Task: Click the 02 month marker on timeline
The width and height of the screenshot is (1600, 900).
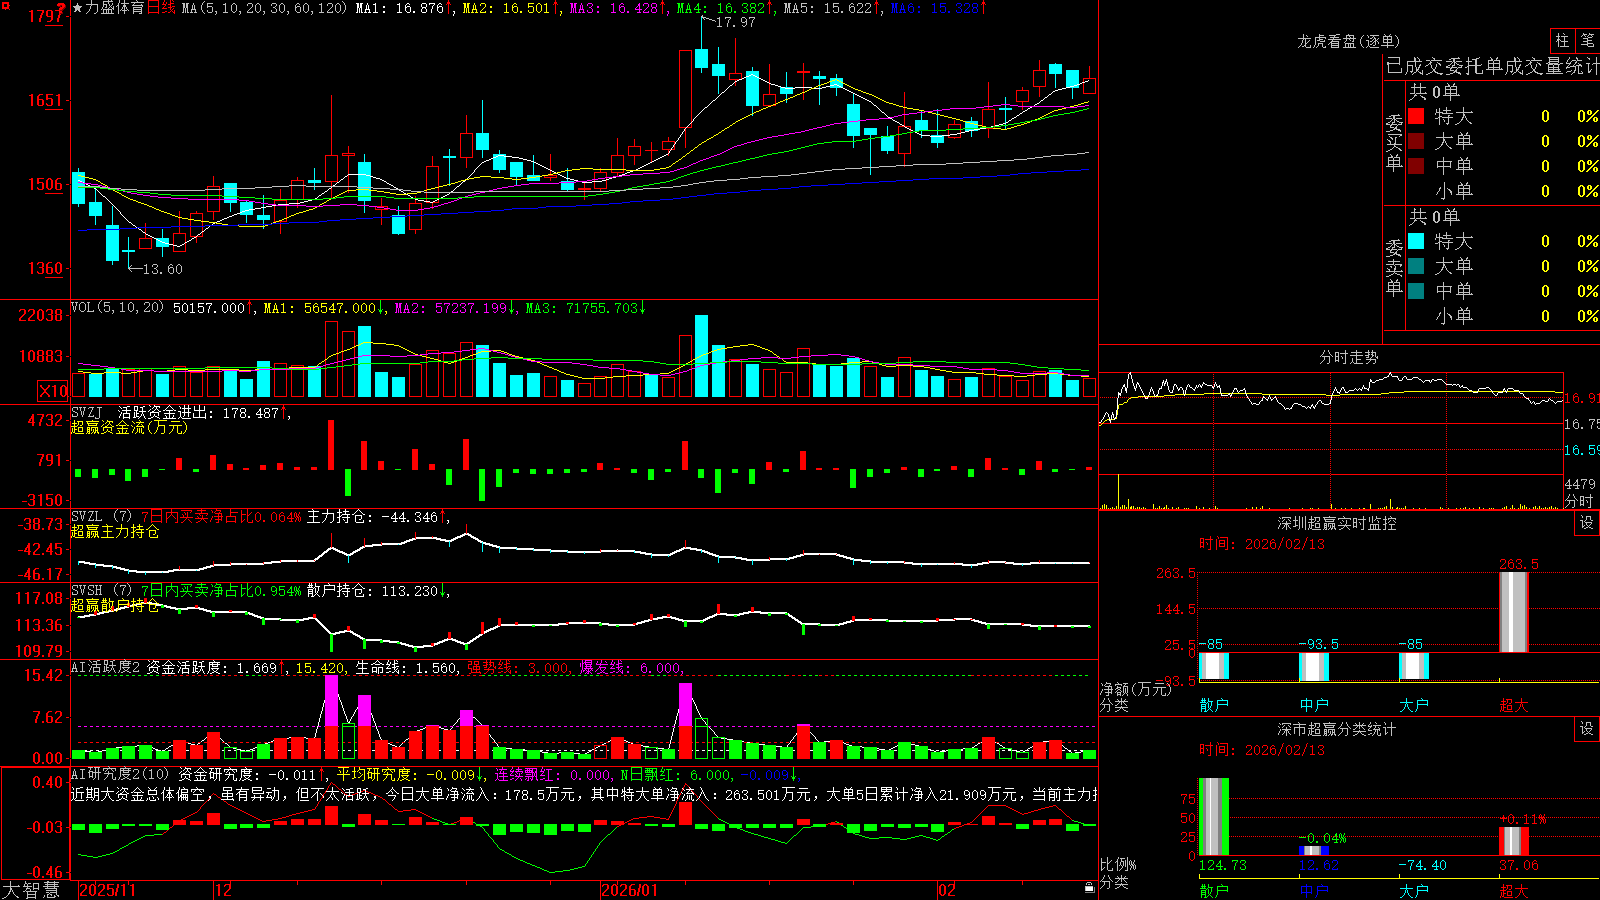Action: tap(948, 890)
